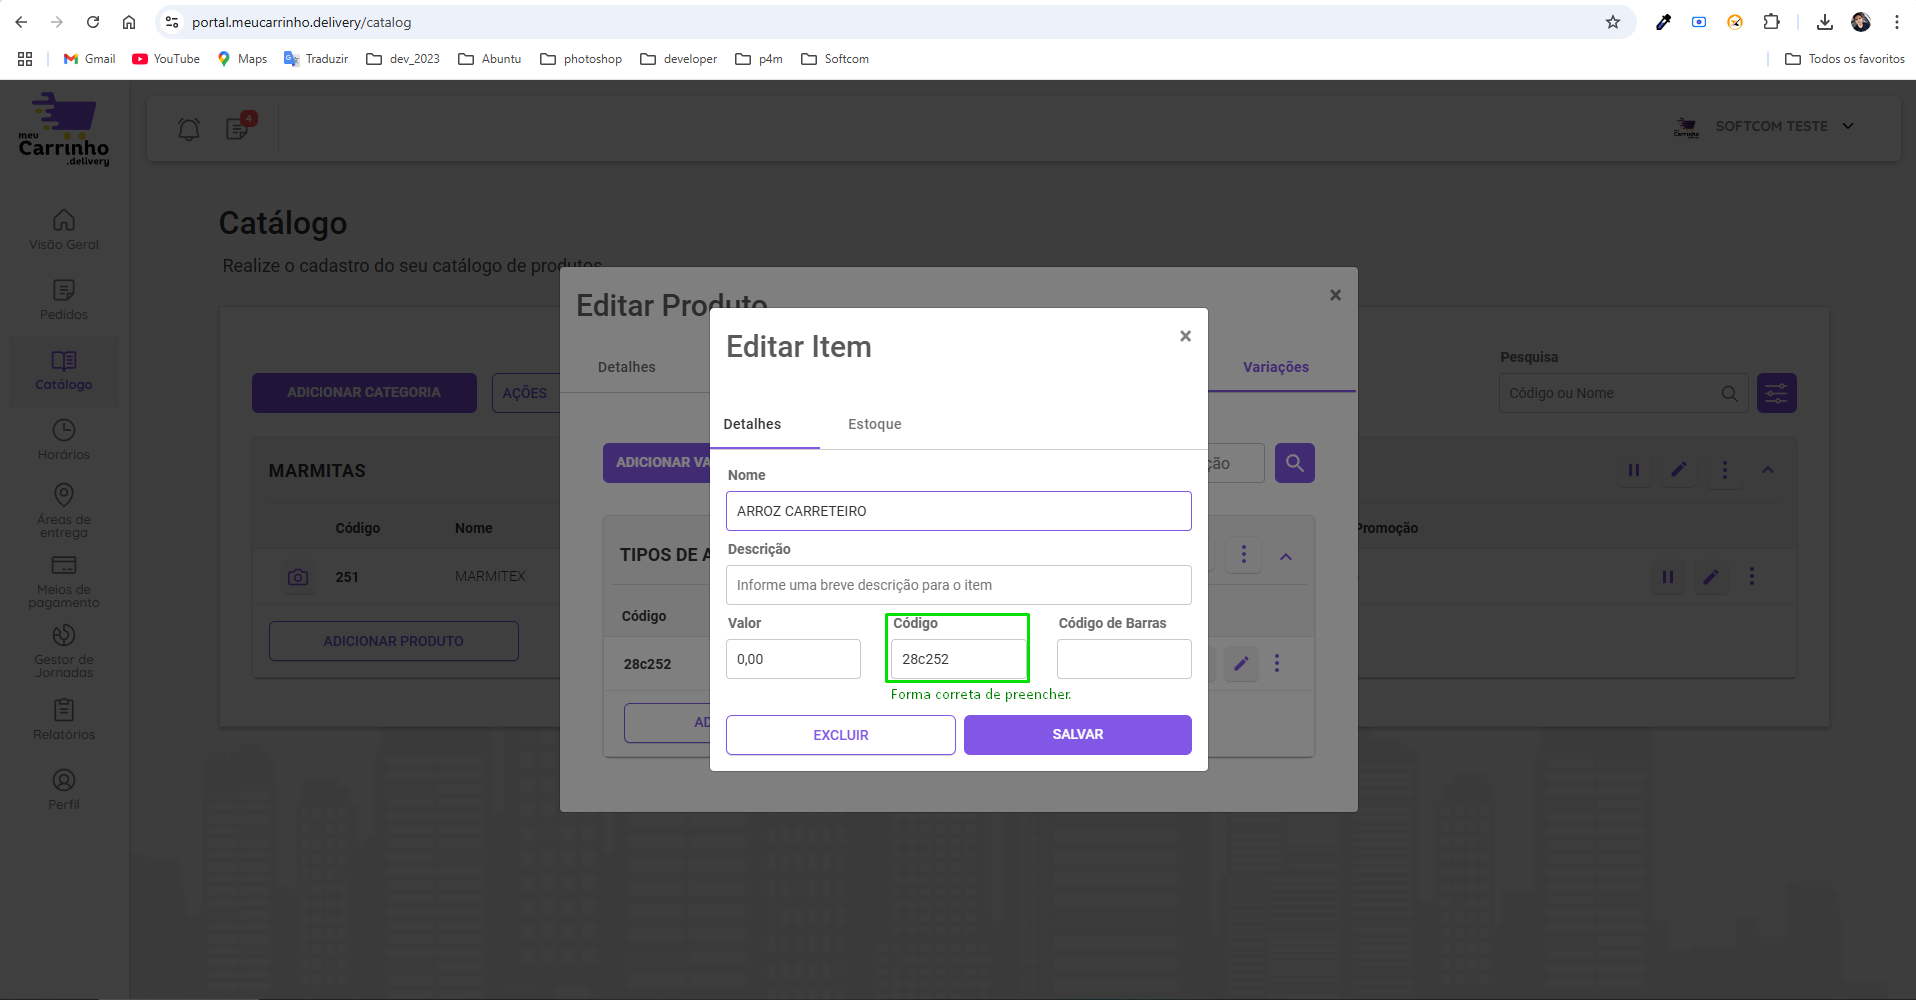Open Gestor de Jornadas in sidebar
The image size is (1916, 1000).
click(x=64, y=650)
